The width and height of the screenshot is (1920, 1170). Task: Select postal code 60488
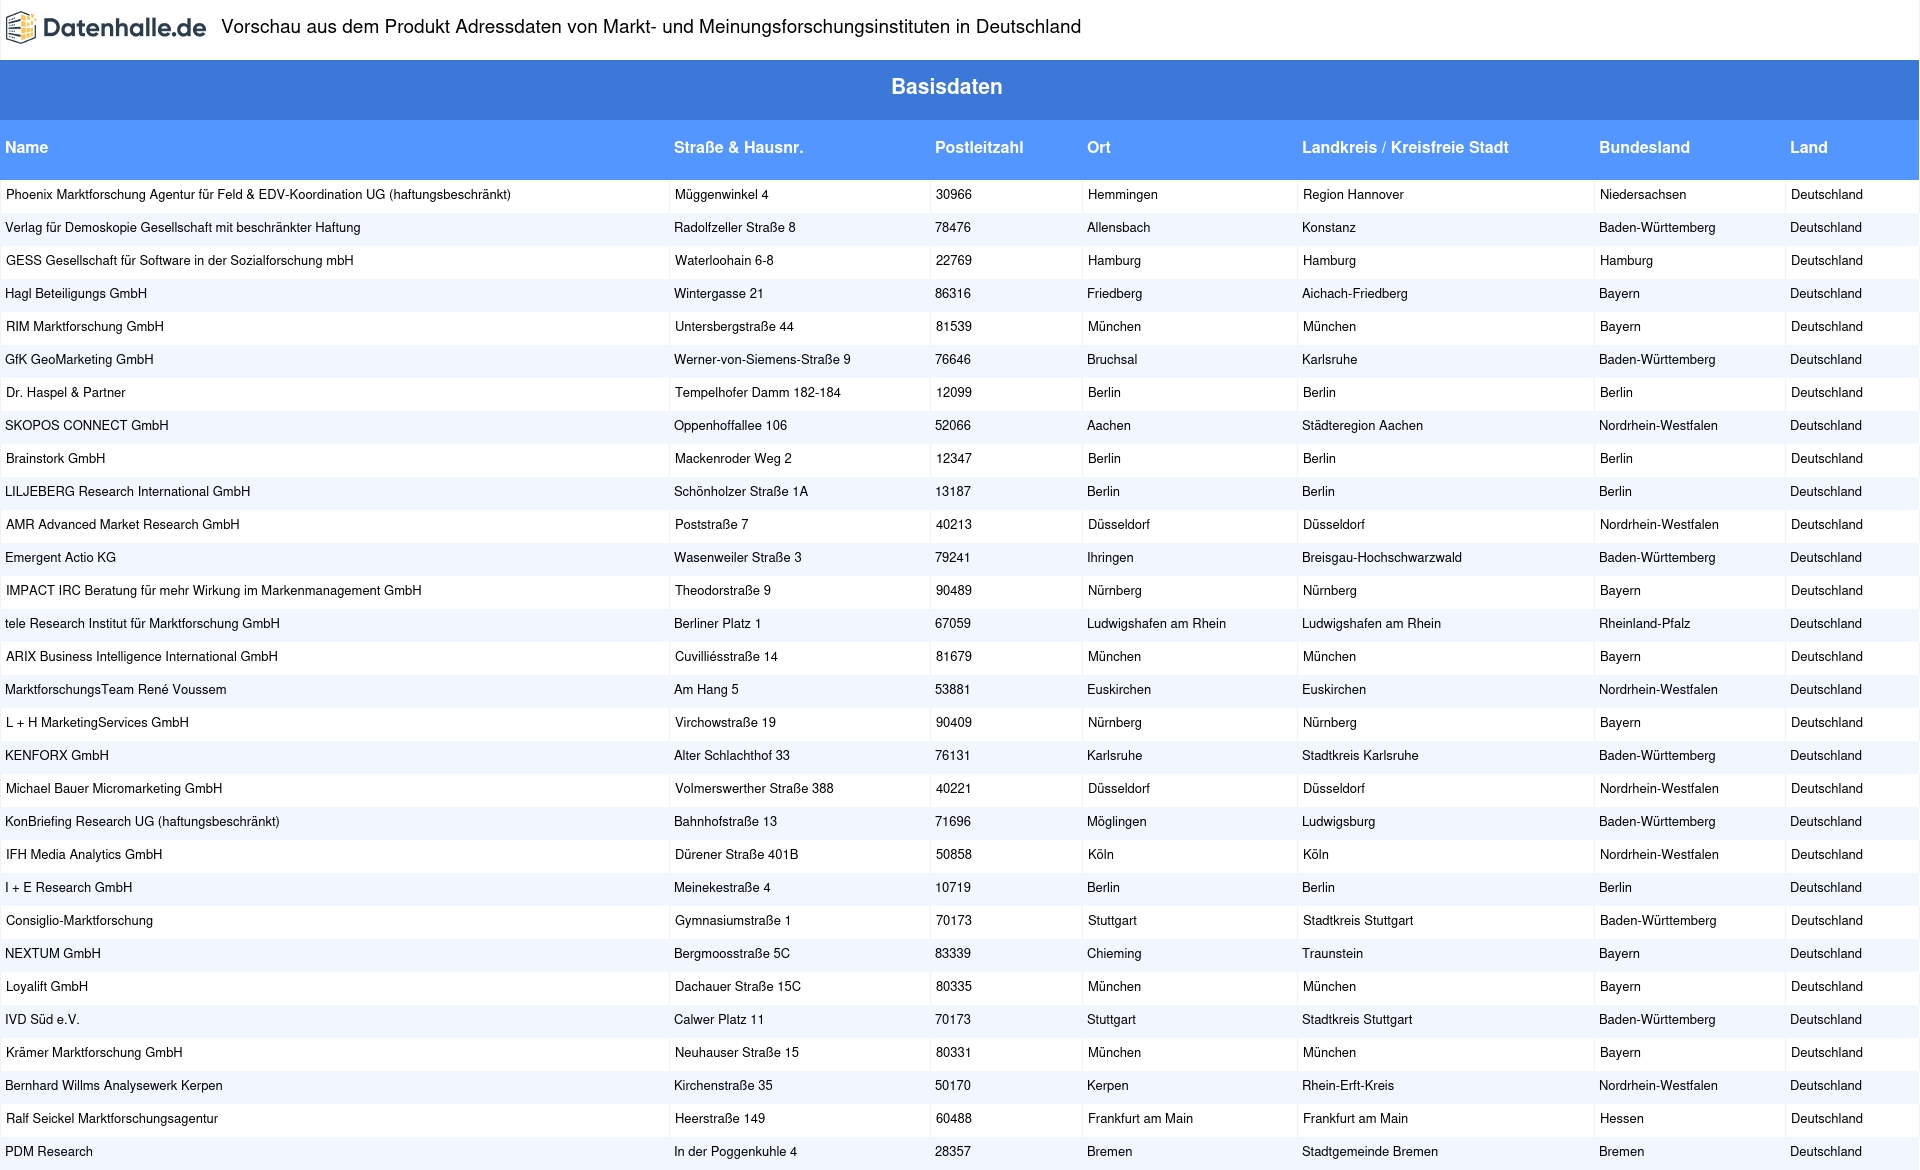point(954,1119)
